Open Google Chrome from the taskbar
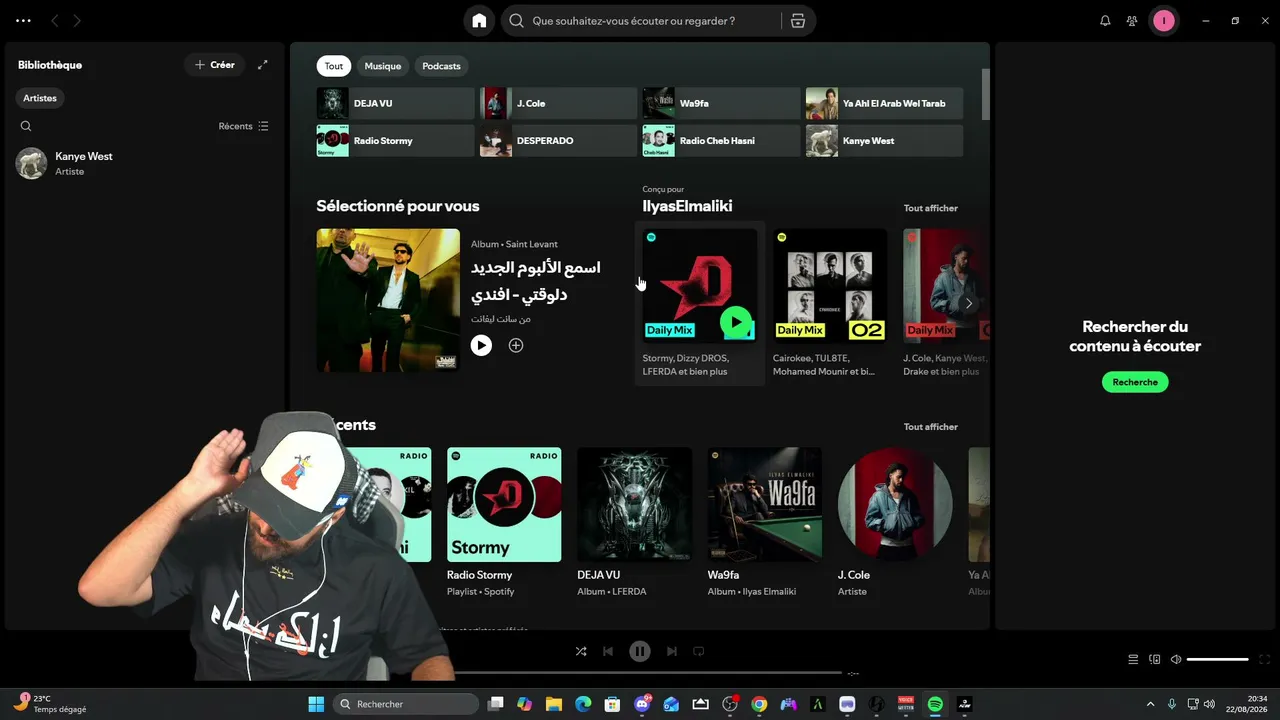 759,704
